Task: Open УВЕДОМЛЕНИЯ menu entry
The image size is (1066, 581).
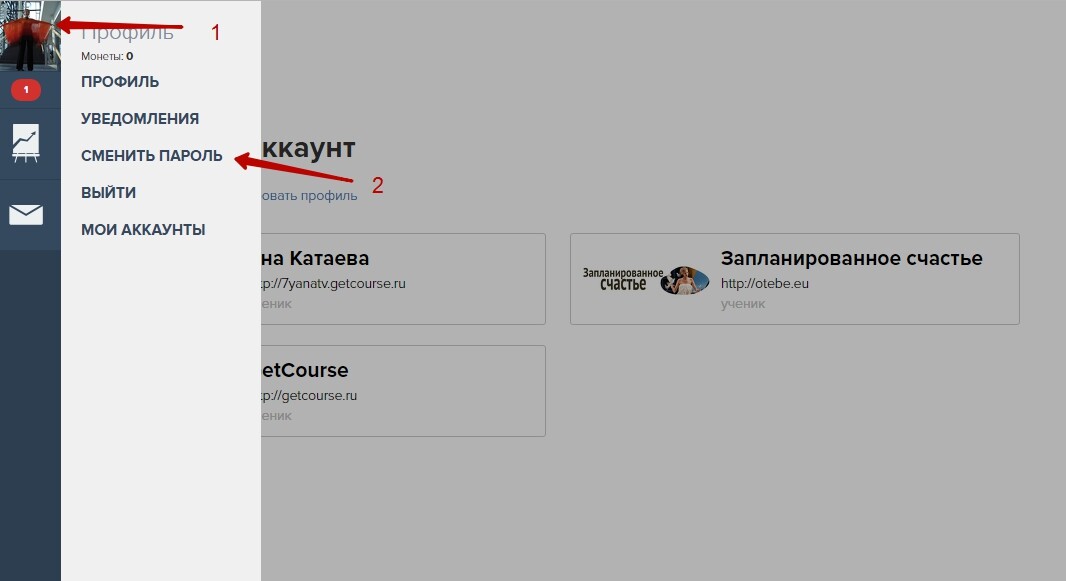Action: pos(139,119)
